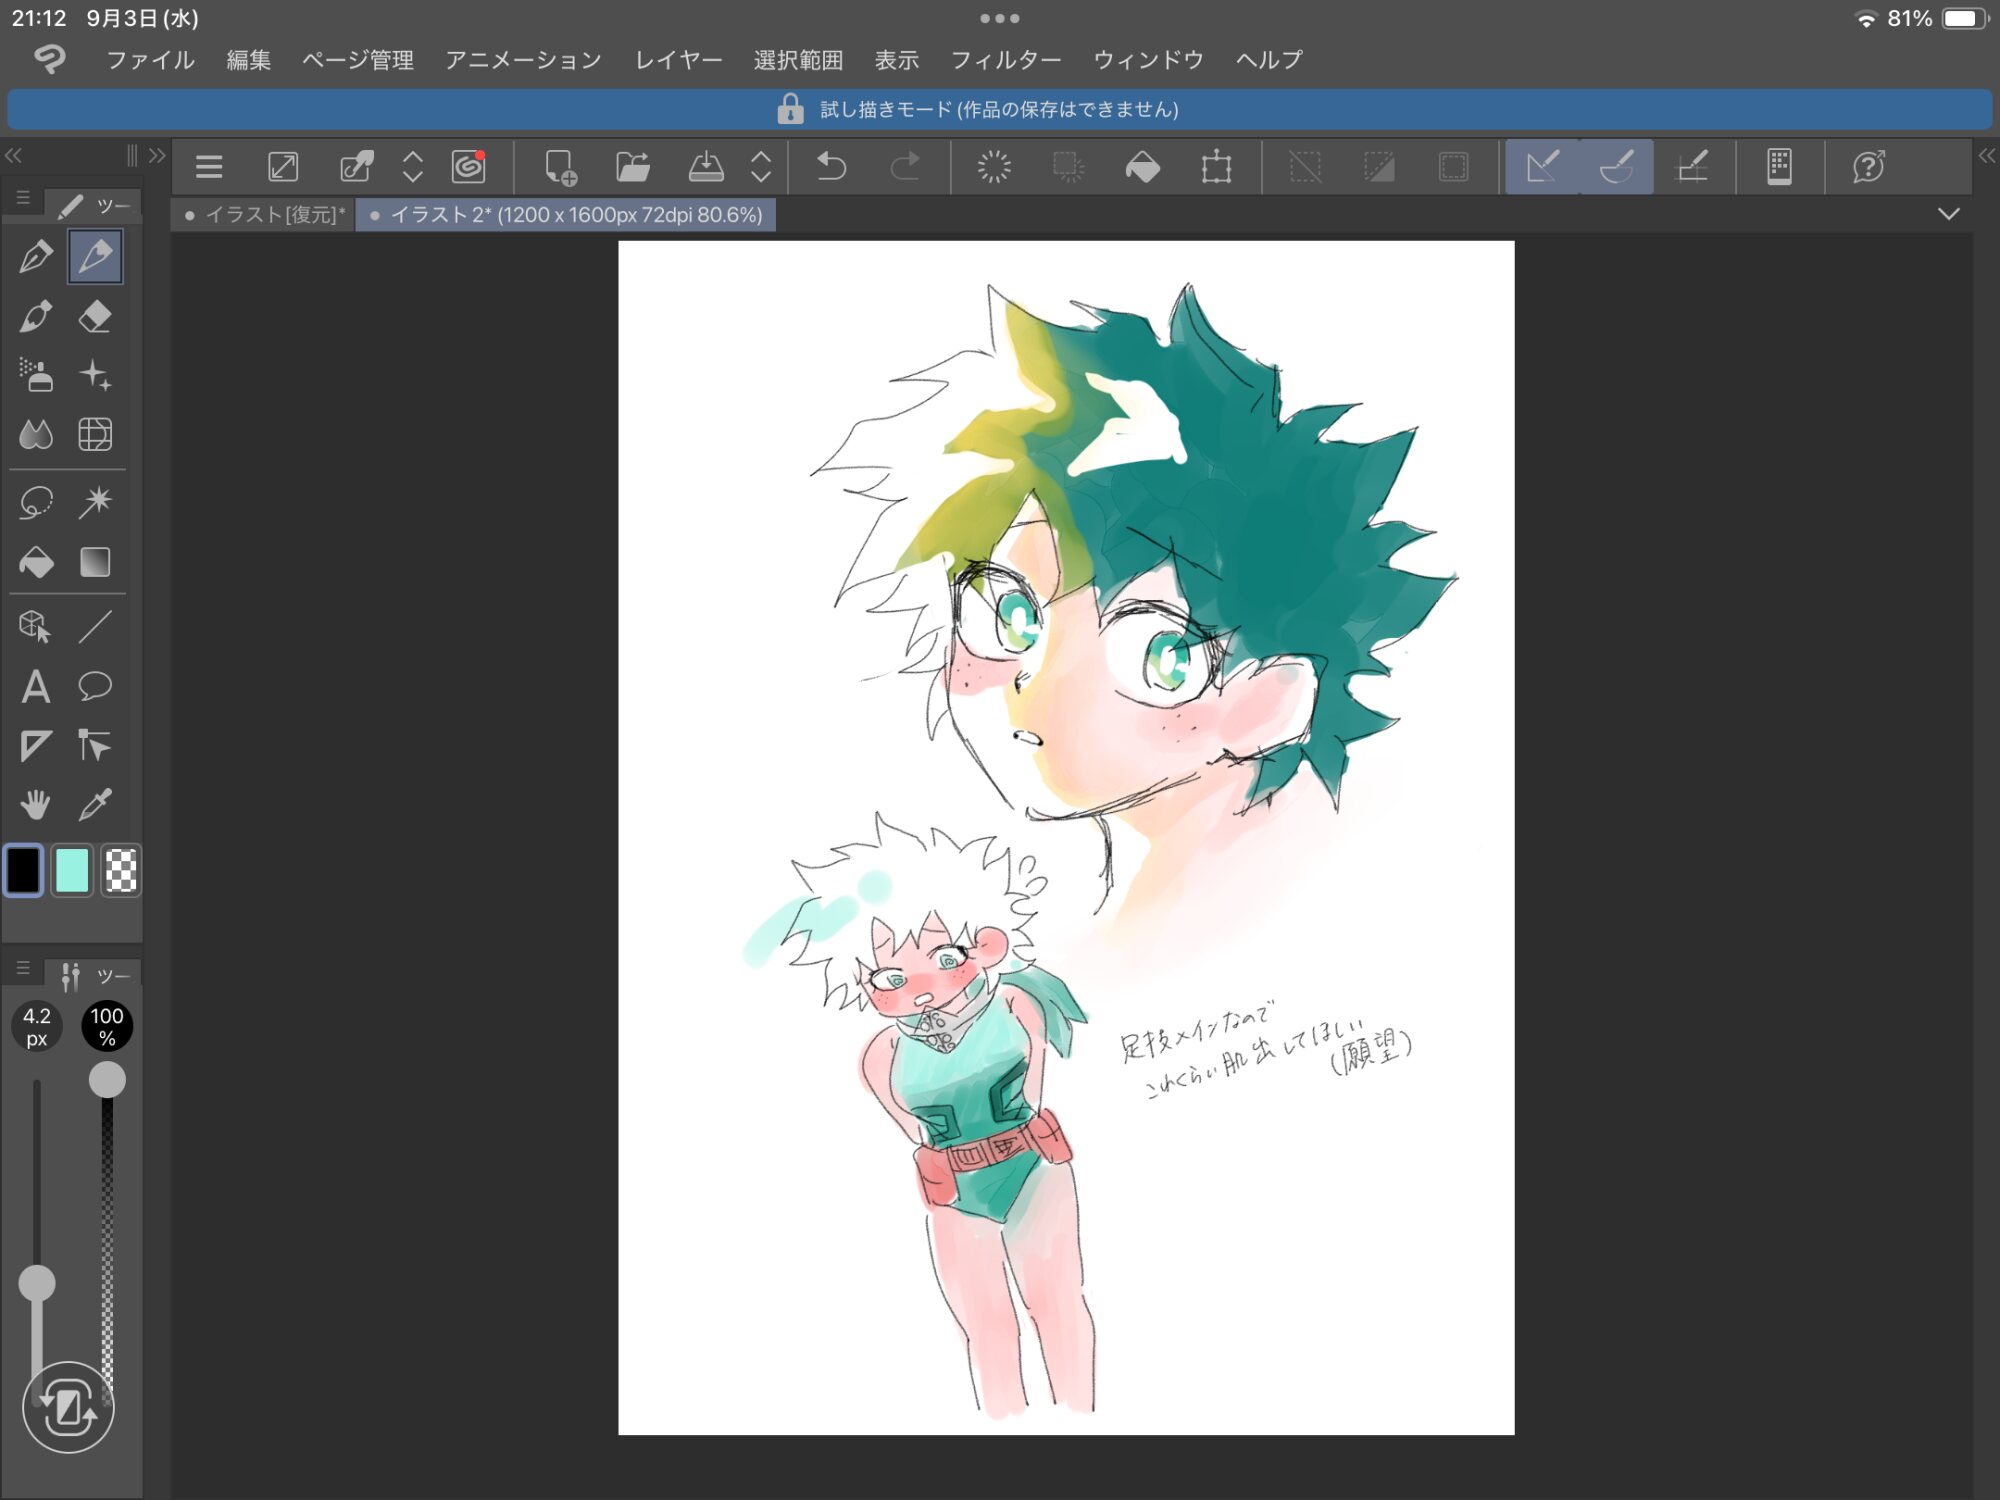Select the Gradient tool
2000x1500 pixels.
pos(95,562)
